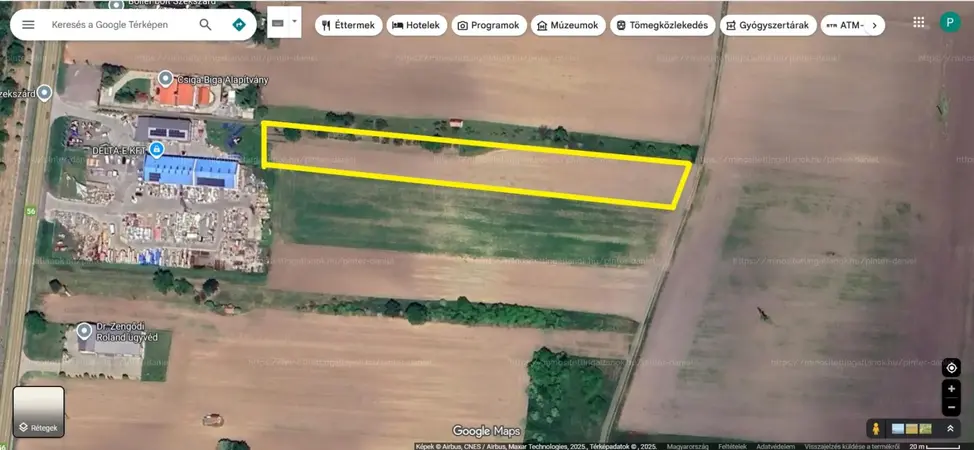Viewport: 974px width, 450px height.
Task: Select the Hotelek category chip
Action: click(x=416, y=25)
